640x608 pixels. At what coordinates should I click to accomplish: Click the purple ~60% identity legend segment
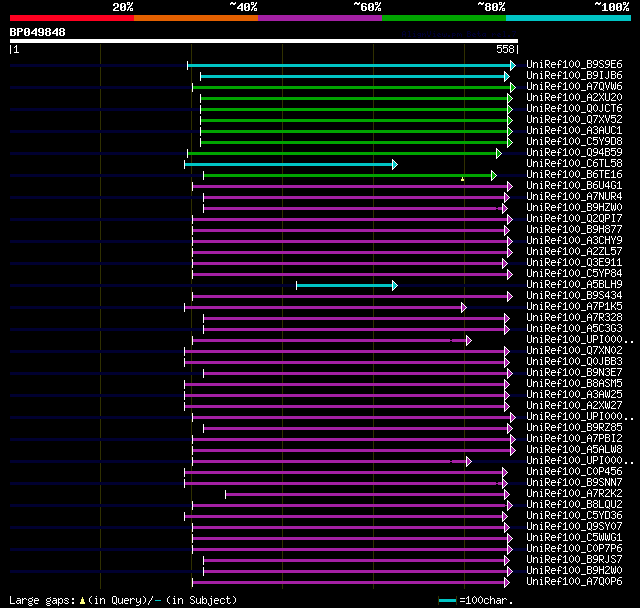tap(320, 18)
